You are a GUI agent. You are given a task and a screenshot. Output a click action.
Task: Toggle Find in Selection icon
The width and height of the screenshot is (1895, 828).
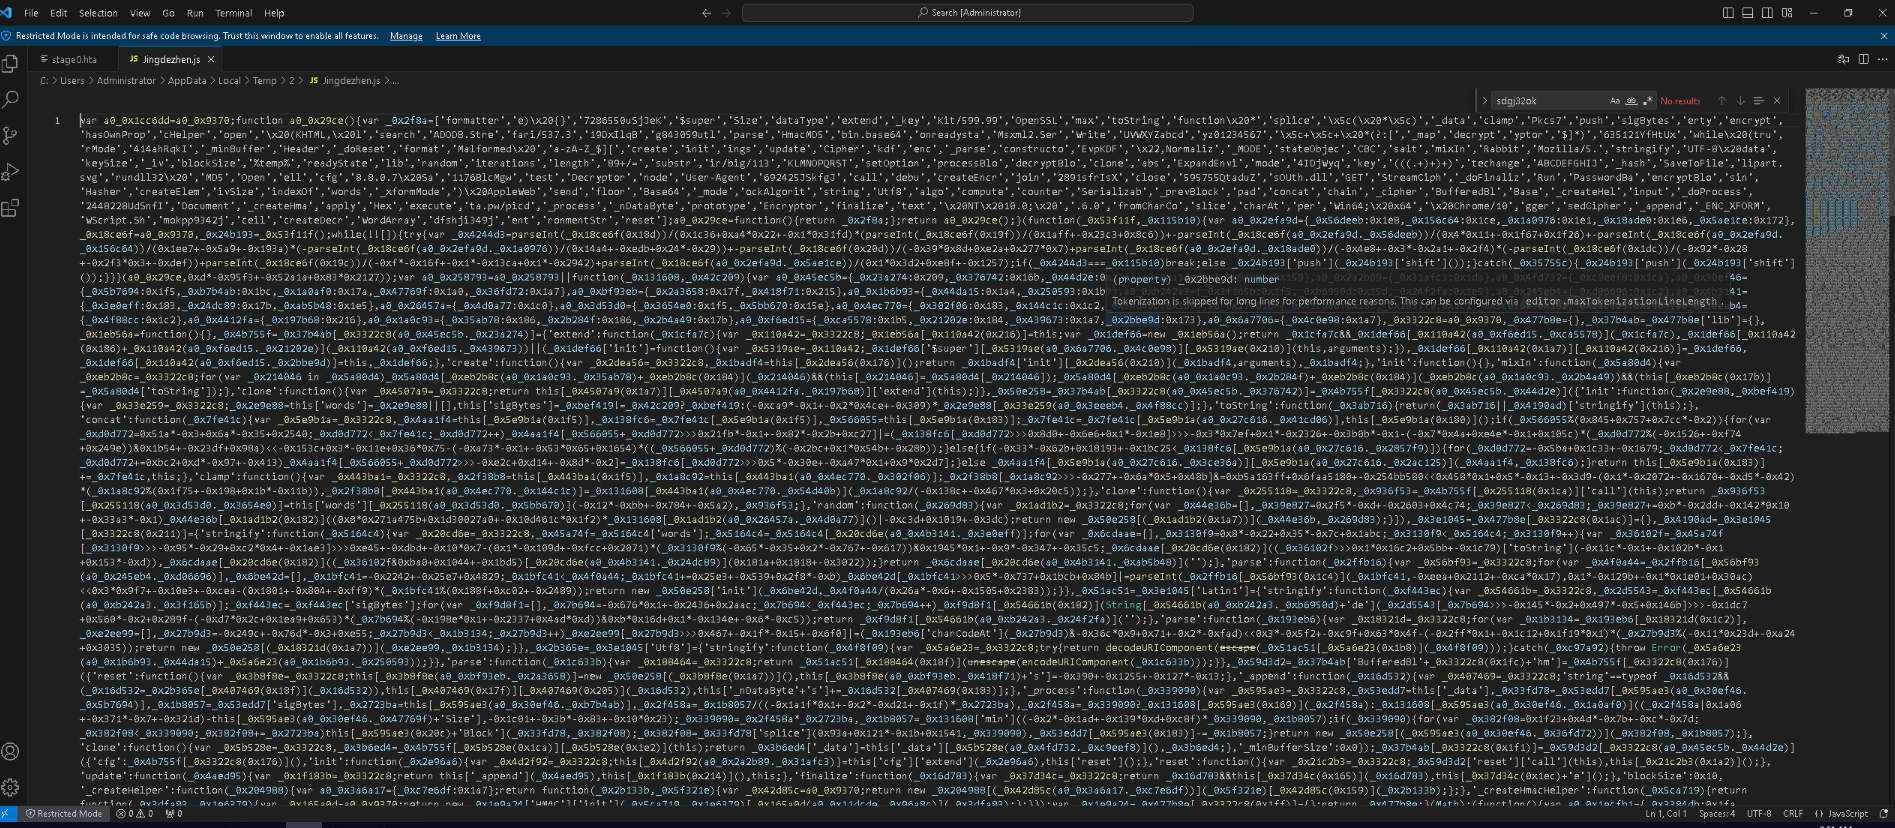[x=1758, y=101]
